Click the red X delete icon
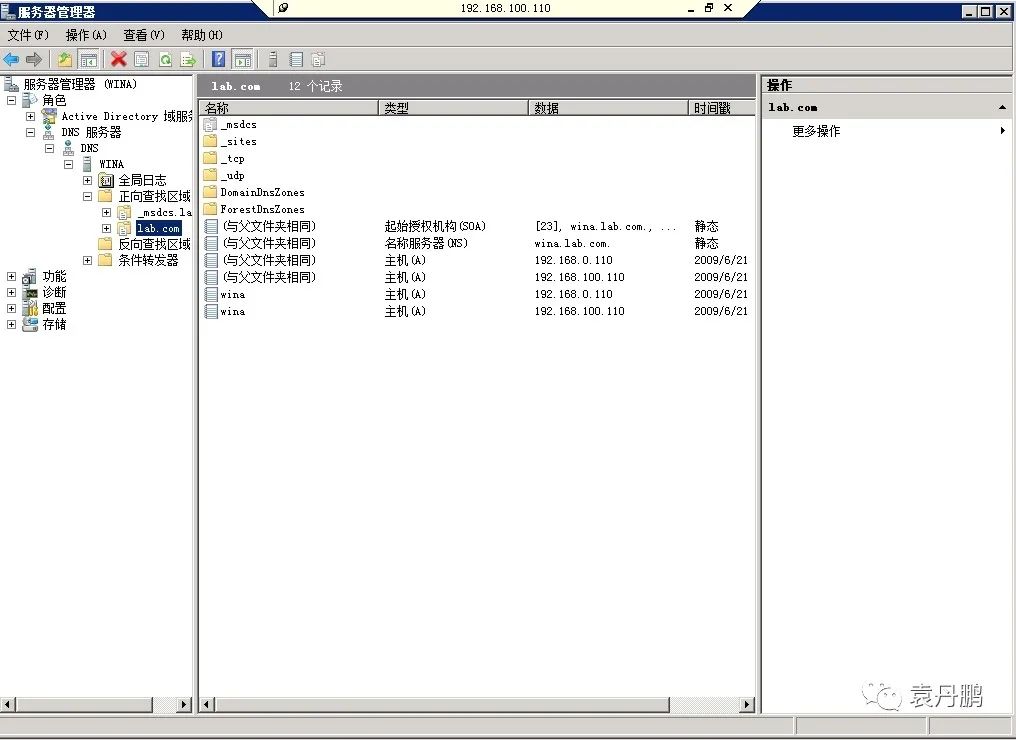Viewport: 1016px width, 740px height. [x=119, y=60]
